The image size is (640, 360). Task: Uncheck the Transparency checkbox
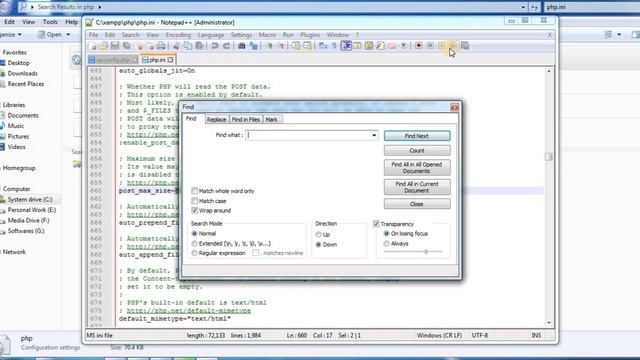click(x=376, y=224)
